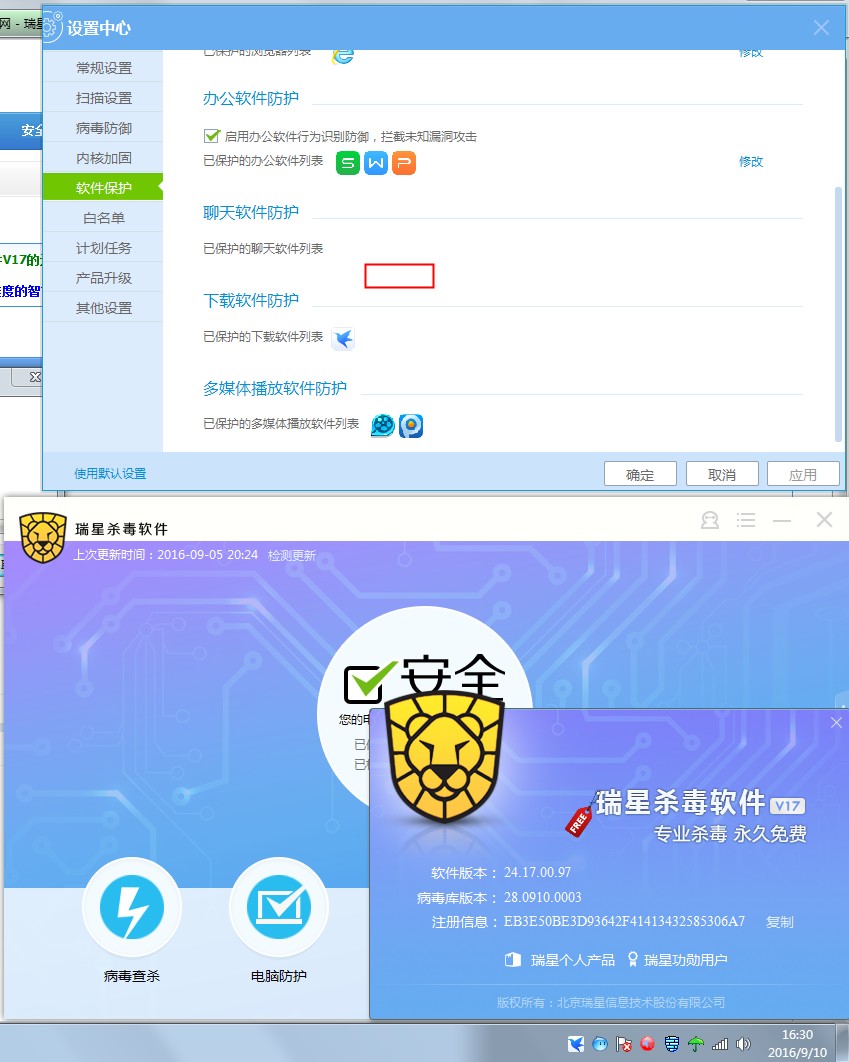Open network signal tray icon
Viewport: 849px width, 1062px height.
720,1044
